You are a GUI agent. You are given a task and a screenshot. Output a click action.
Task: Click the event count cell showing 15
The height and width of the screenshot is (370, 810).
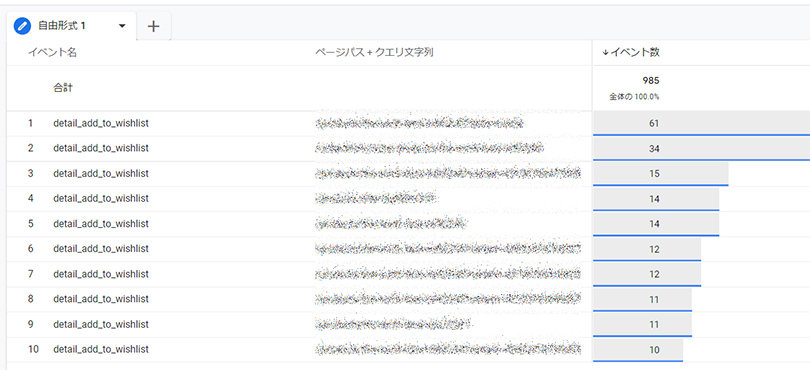tap(661, 174)
